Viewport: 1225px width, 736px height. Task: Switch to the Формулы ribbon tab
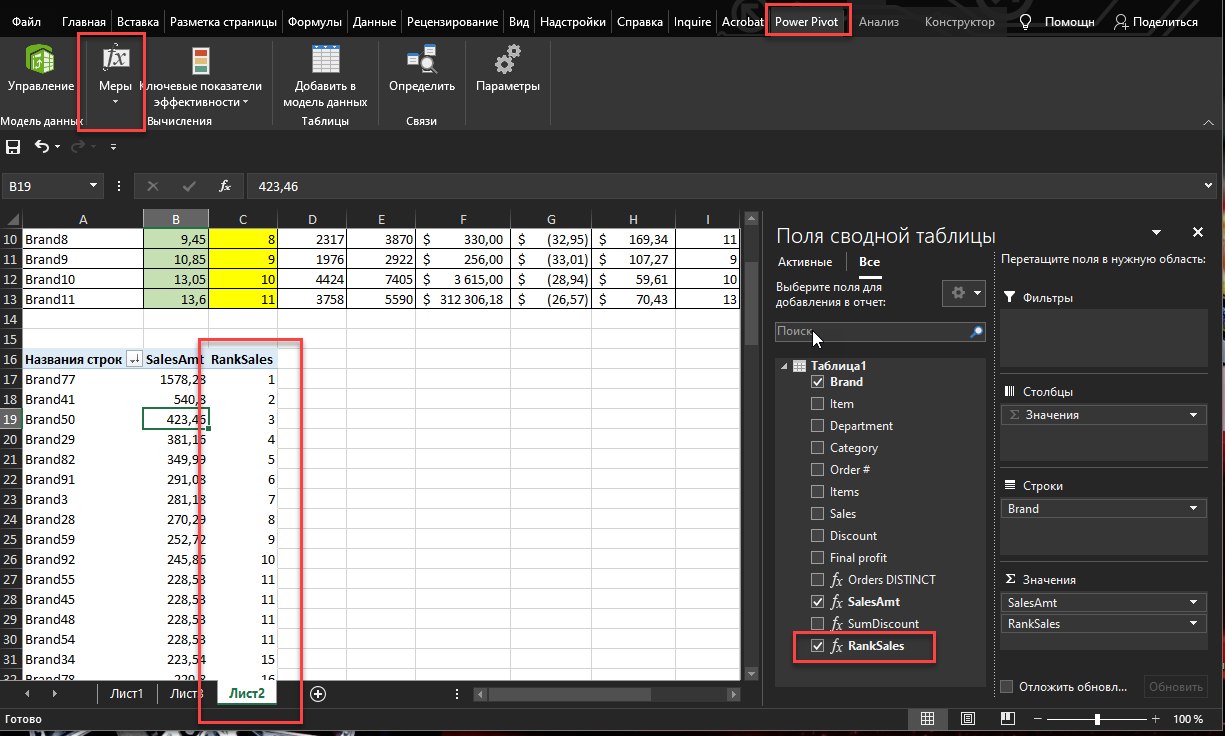[314, 21]
